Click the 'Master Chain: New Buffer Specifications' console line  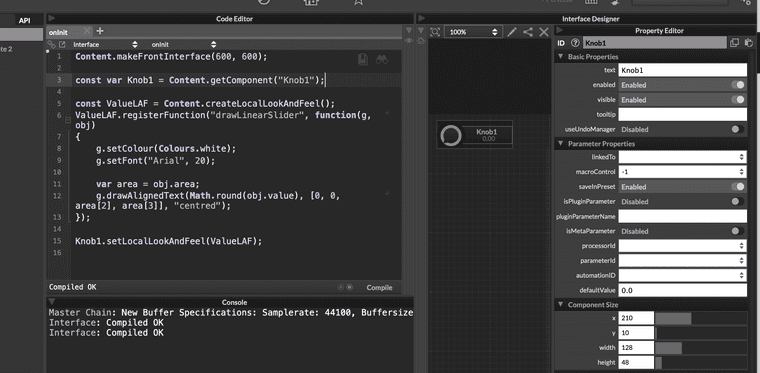coord(231,313)
